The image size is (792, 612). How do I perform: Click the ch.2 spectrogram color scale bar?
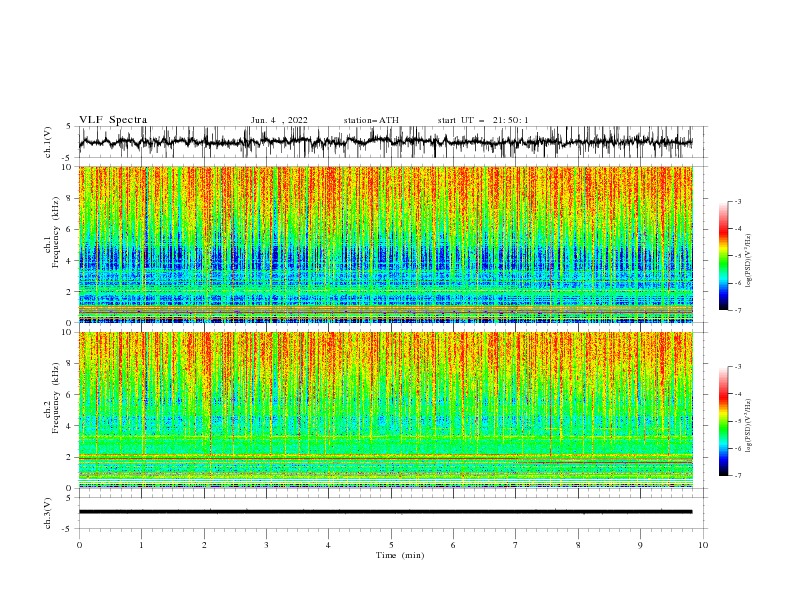click(x=723, y=421)
